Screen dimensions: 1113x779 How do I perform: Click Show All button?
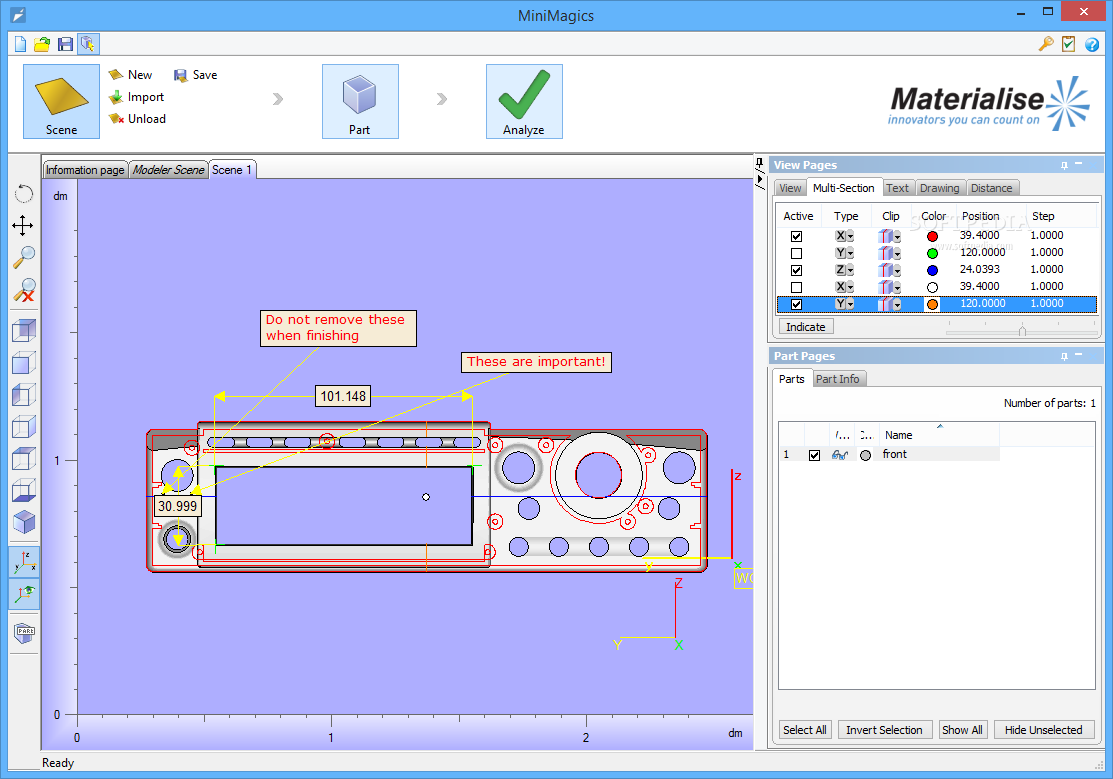(x=962, y=730)
